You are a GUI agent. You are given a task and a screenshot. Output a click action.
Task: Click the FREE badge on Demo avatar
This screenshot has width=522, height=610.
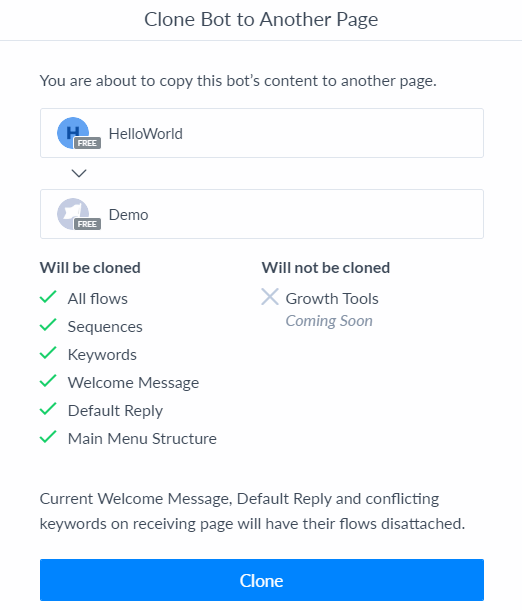click(87, 224)
